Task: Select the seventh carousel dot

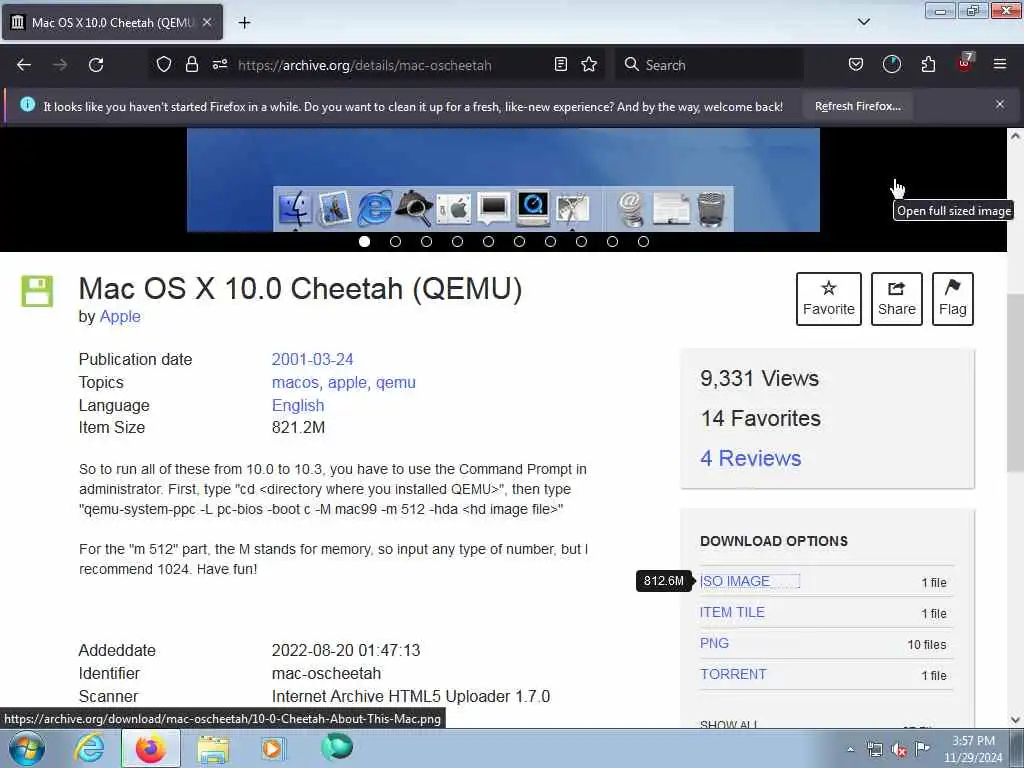Action: [x=551, y=242]
